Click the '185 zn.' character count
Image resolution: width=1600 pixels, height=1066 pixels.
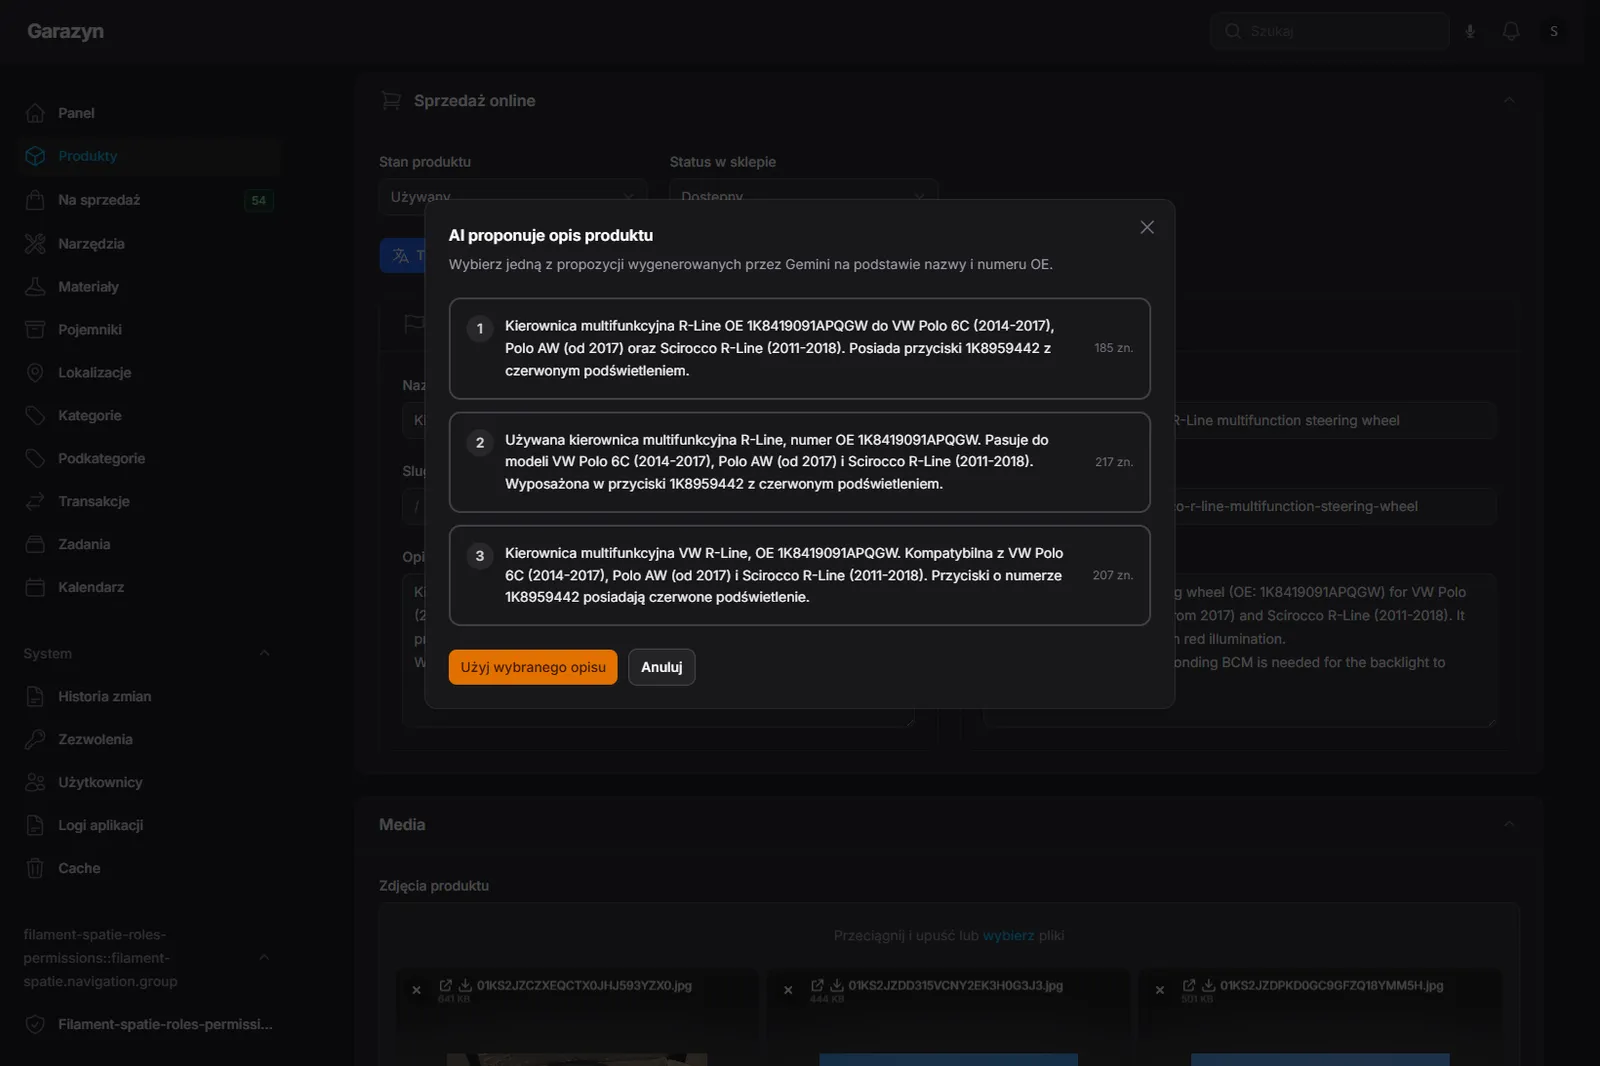pos(1113,348)
